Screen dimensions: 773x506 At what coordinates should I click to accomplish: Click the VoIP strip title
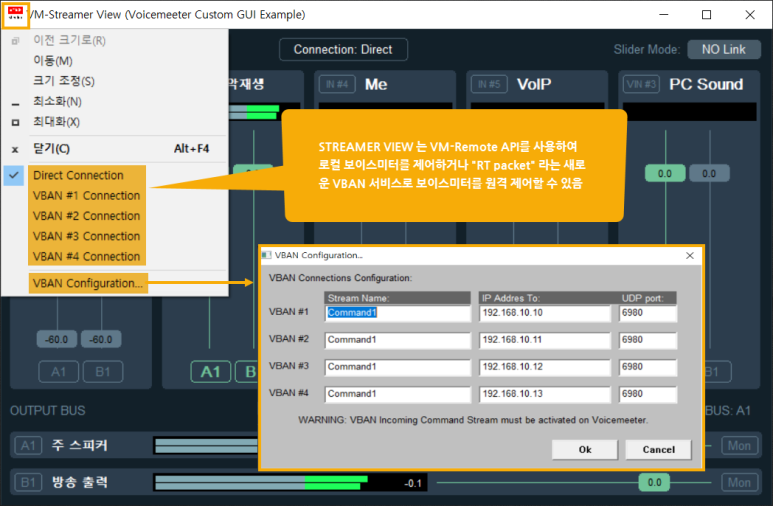coord(534,84)
